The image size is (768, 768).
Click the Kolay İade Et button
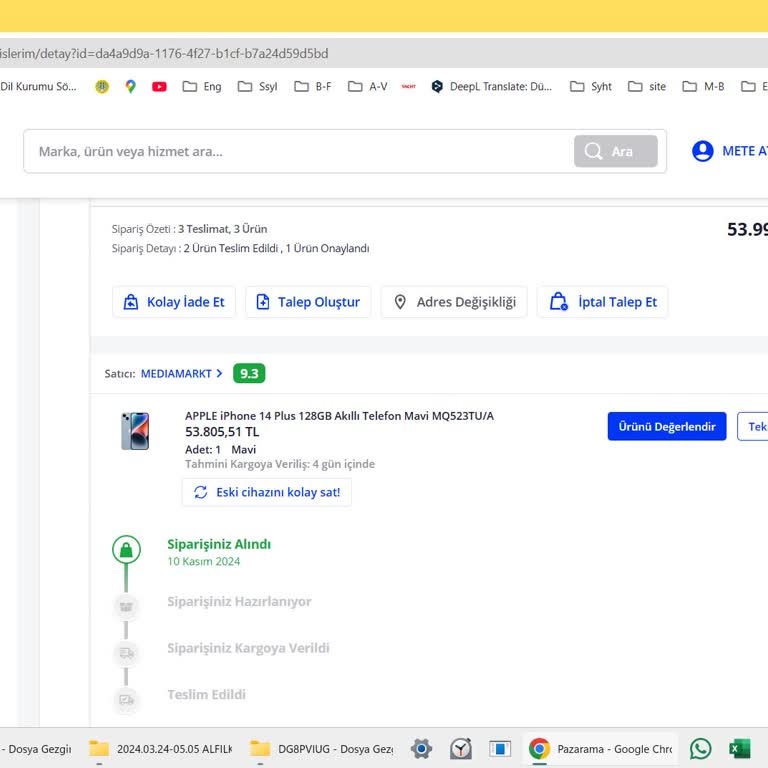174,302
